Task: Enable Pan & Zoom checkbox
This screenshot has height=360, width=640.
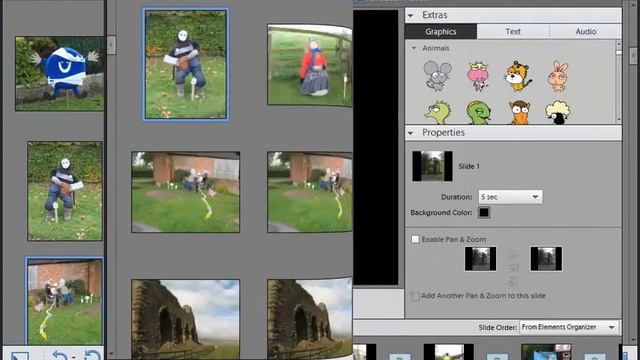Action: click(415, 239)
